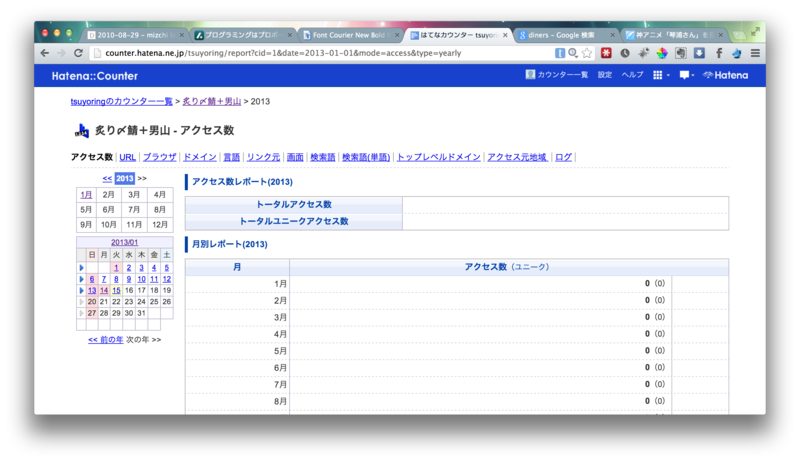The height and width of the screenshot is (462, 800).
Task: Expand the week of 13 arrow
Action: click(x=81, y=290)
